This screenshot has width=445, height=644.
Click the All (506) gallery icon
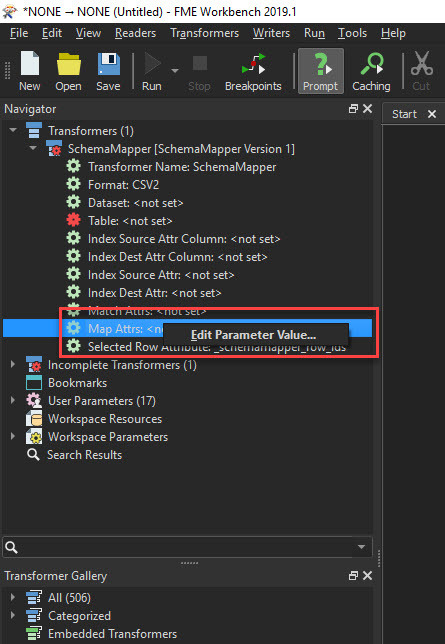click(x=34, y=597)
